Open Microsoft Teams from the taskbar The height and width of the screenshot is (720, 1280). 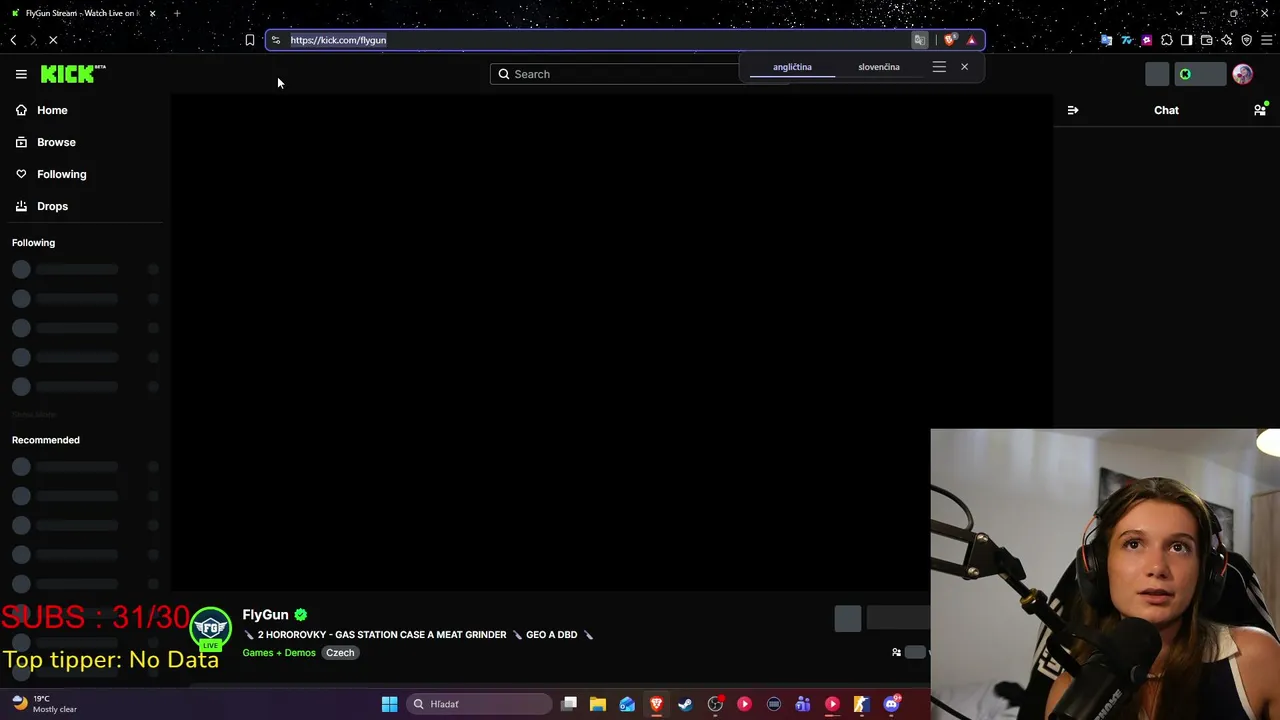[x=803, y=704]
